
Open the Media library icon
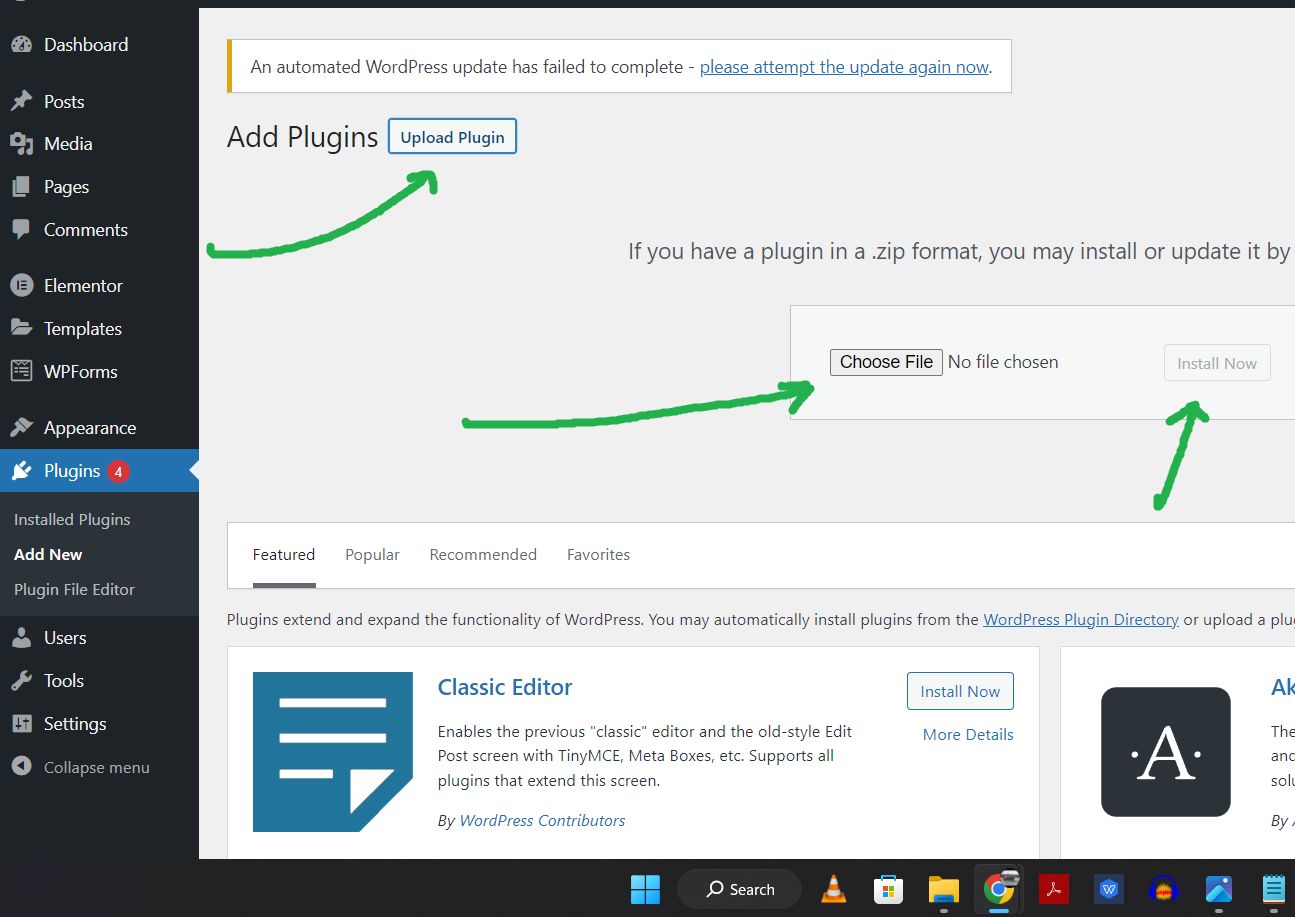21,144
